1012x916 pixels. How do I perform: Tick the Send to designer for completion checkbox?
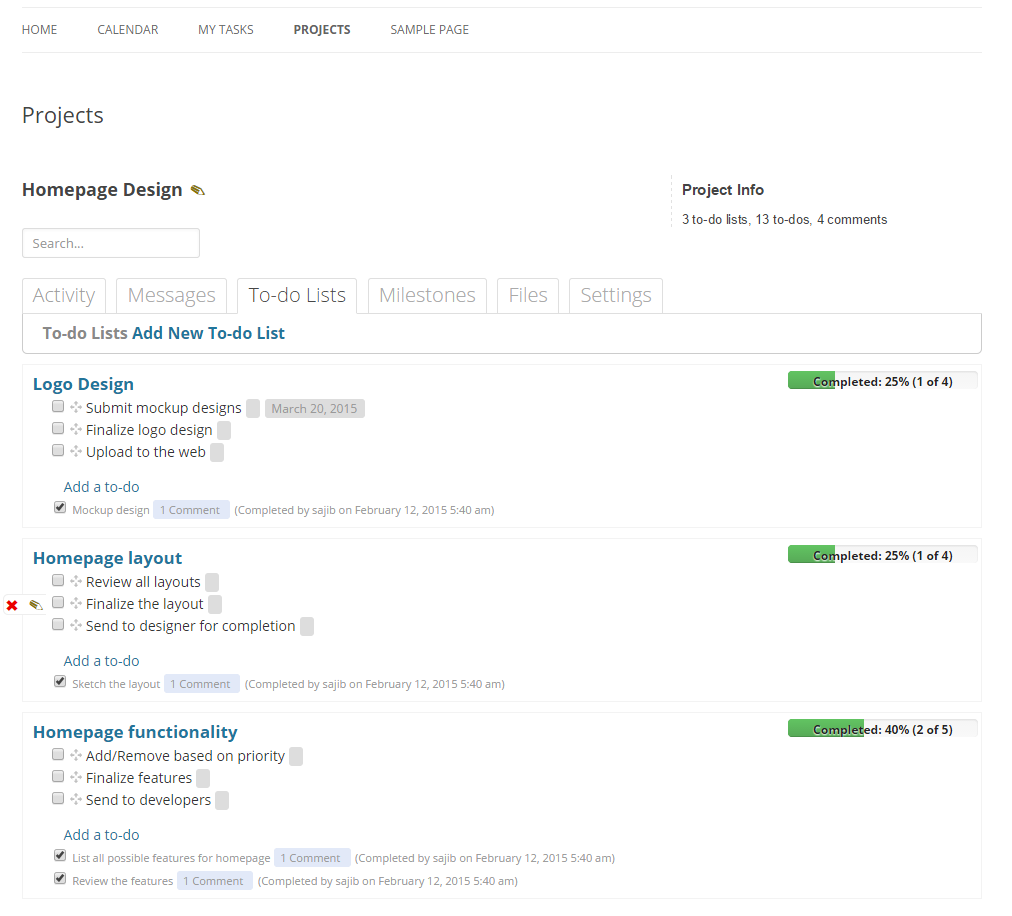[x=58, y=624]
